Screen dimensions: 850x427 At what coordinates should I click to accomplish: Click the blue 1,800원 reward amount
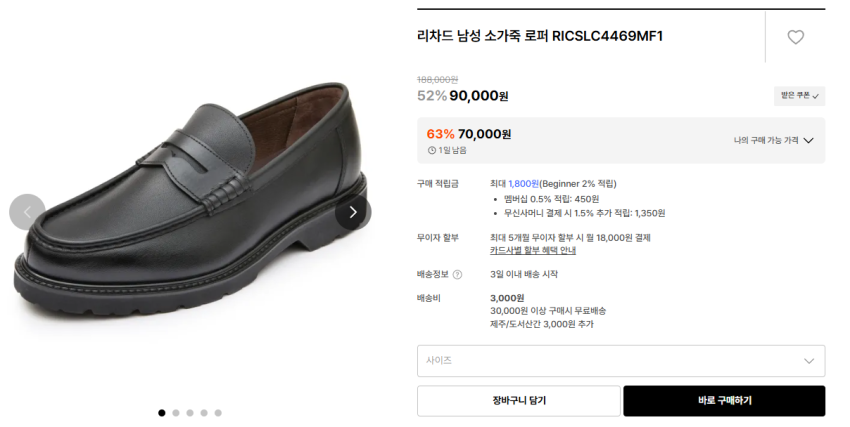(523, 184)
